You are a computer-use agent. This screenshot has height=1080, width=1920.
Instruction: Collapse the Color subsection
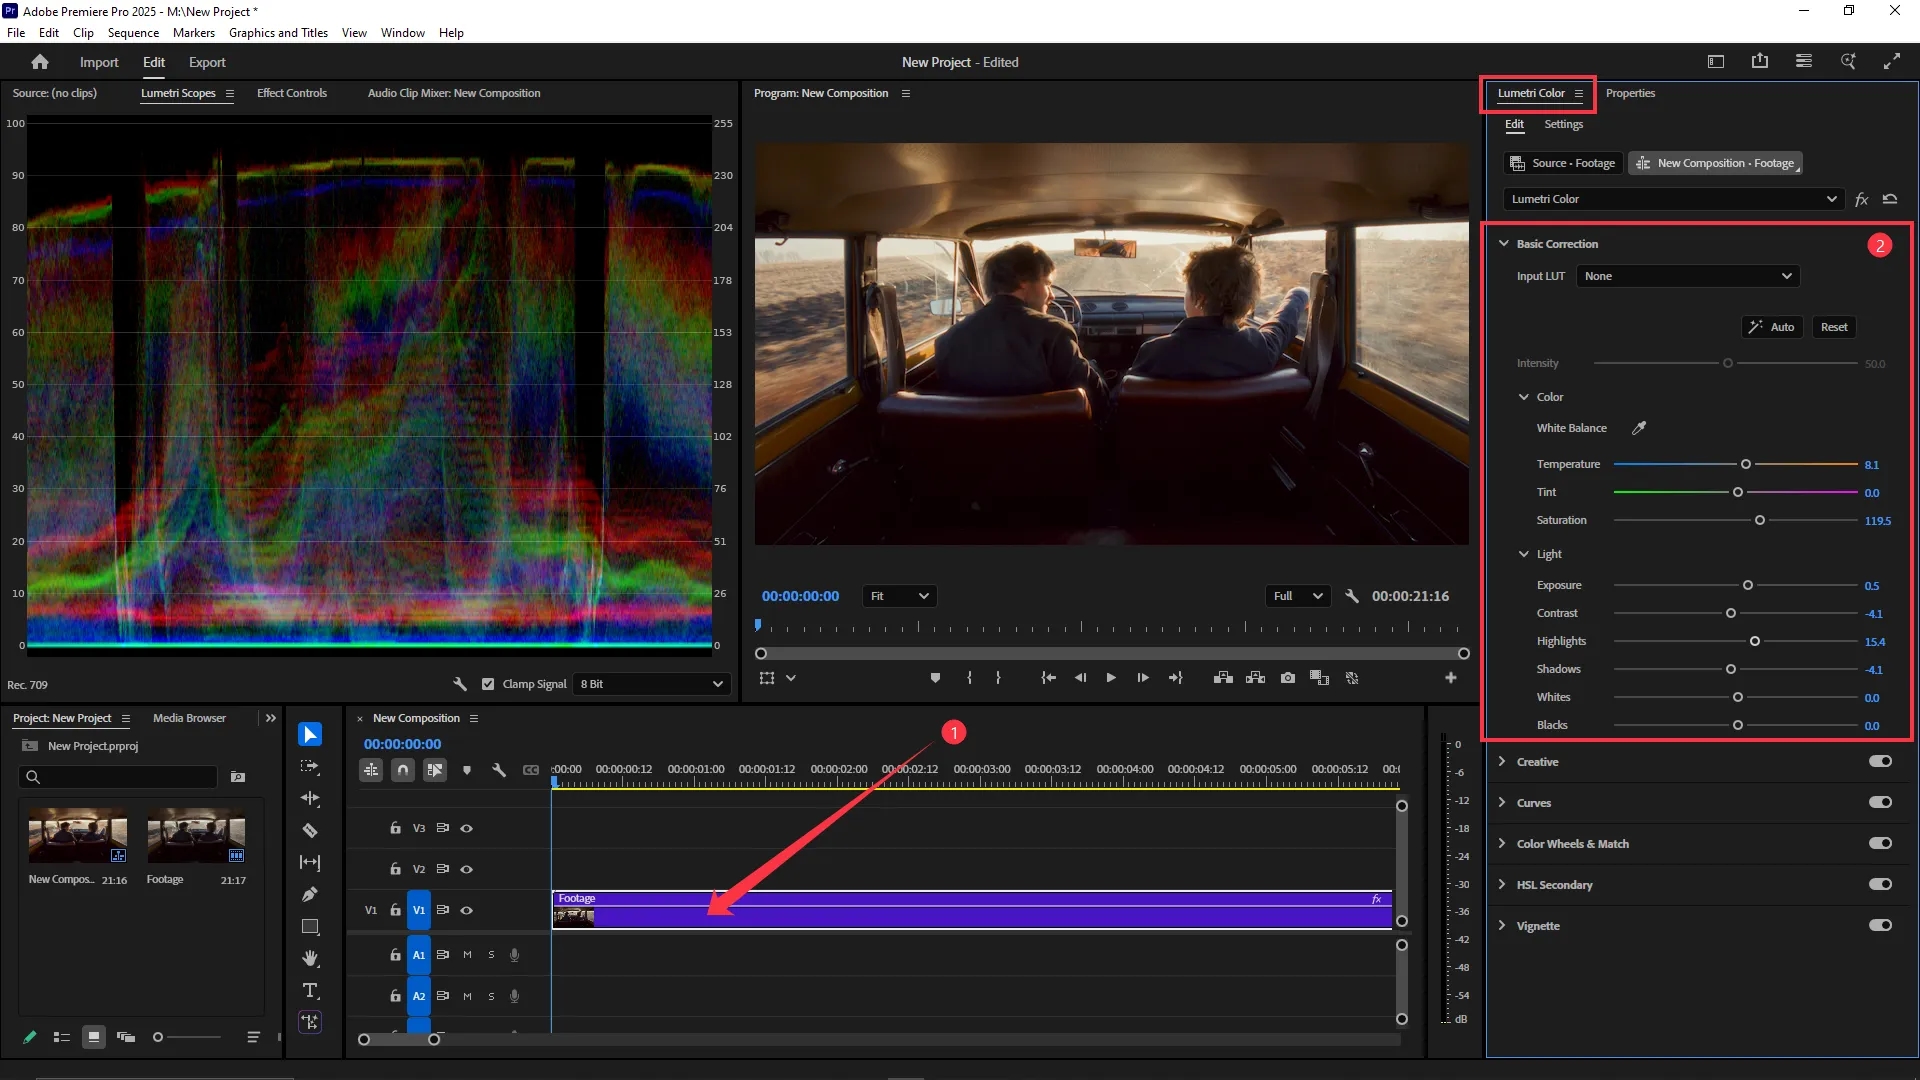(x=1524, y=397)
